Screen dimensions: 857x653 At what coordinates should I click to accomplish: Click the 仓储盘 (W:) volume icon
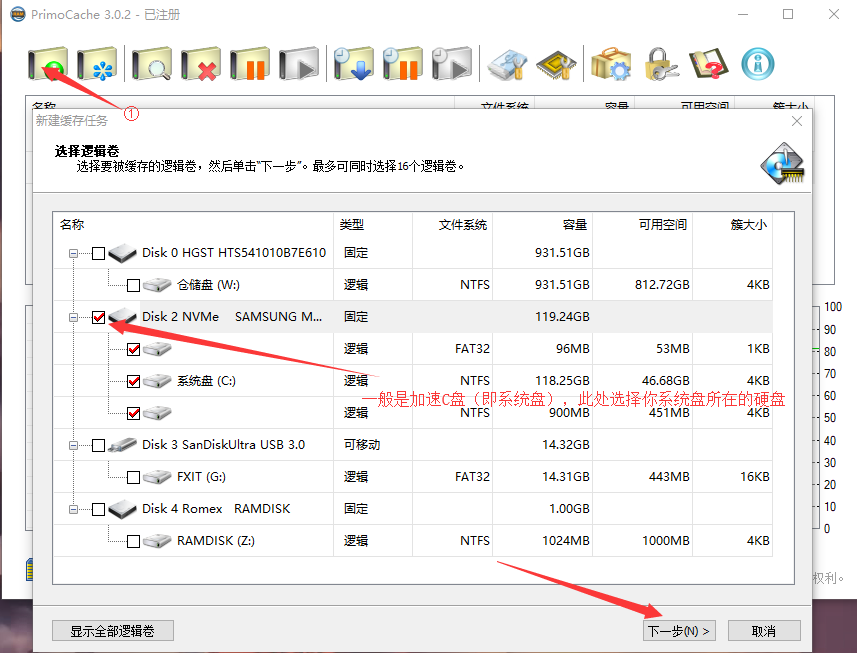(x=157, y=285)
